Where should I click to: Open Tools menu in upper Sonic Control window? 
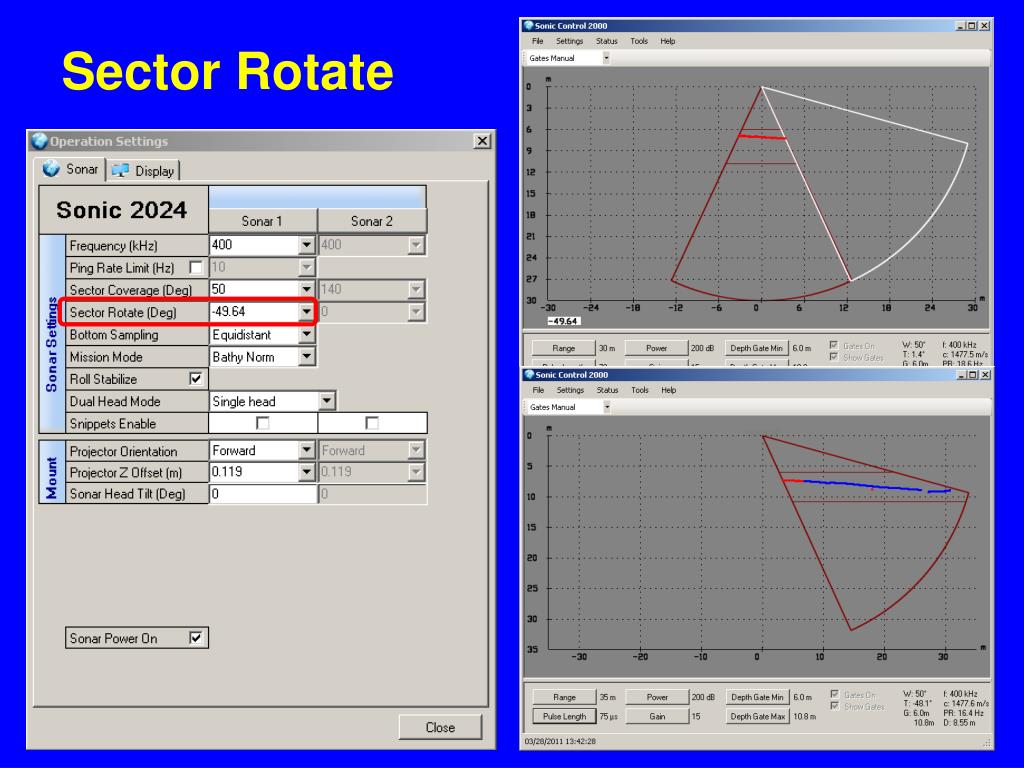click(639, 41)
